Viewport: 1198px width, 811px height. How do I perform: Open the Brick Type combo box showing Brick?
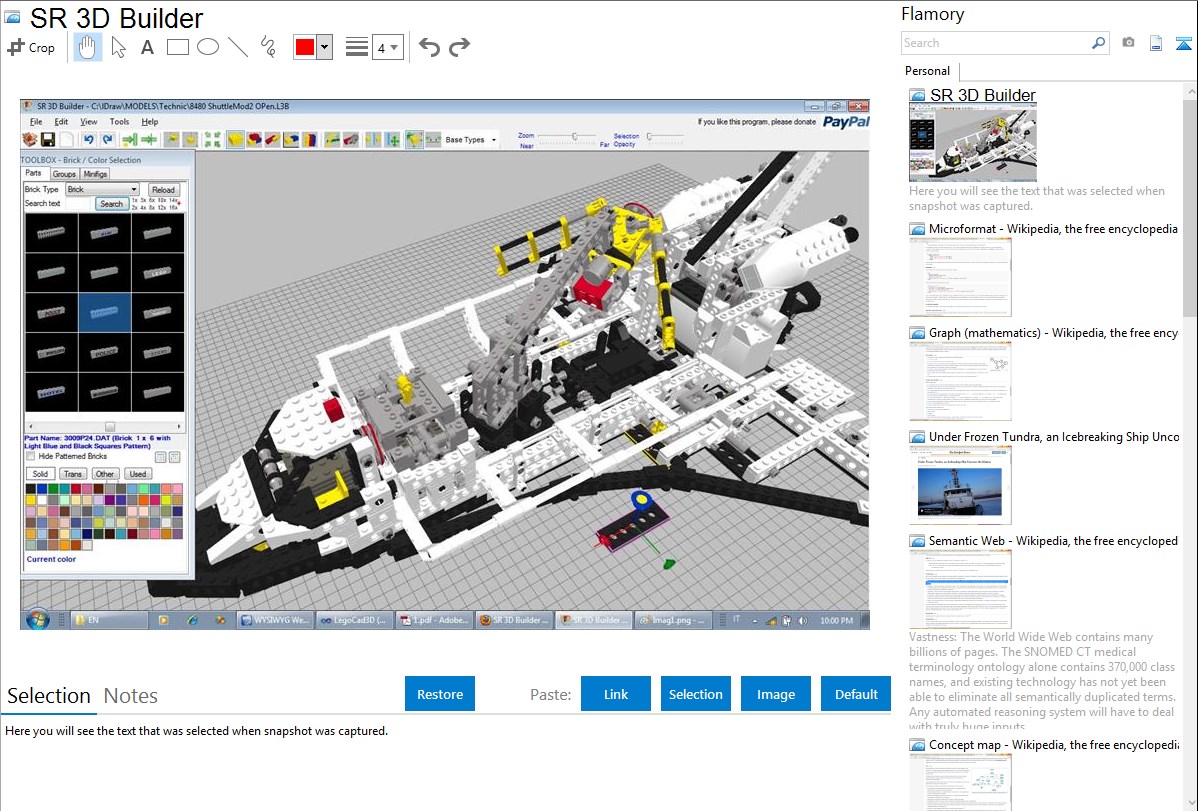click(x=102, y=190)
